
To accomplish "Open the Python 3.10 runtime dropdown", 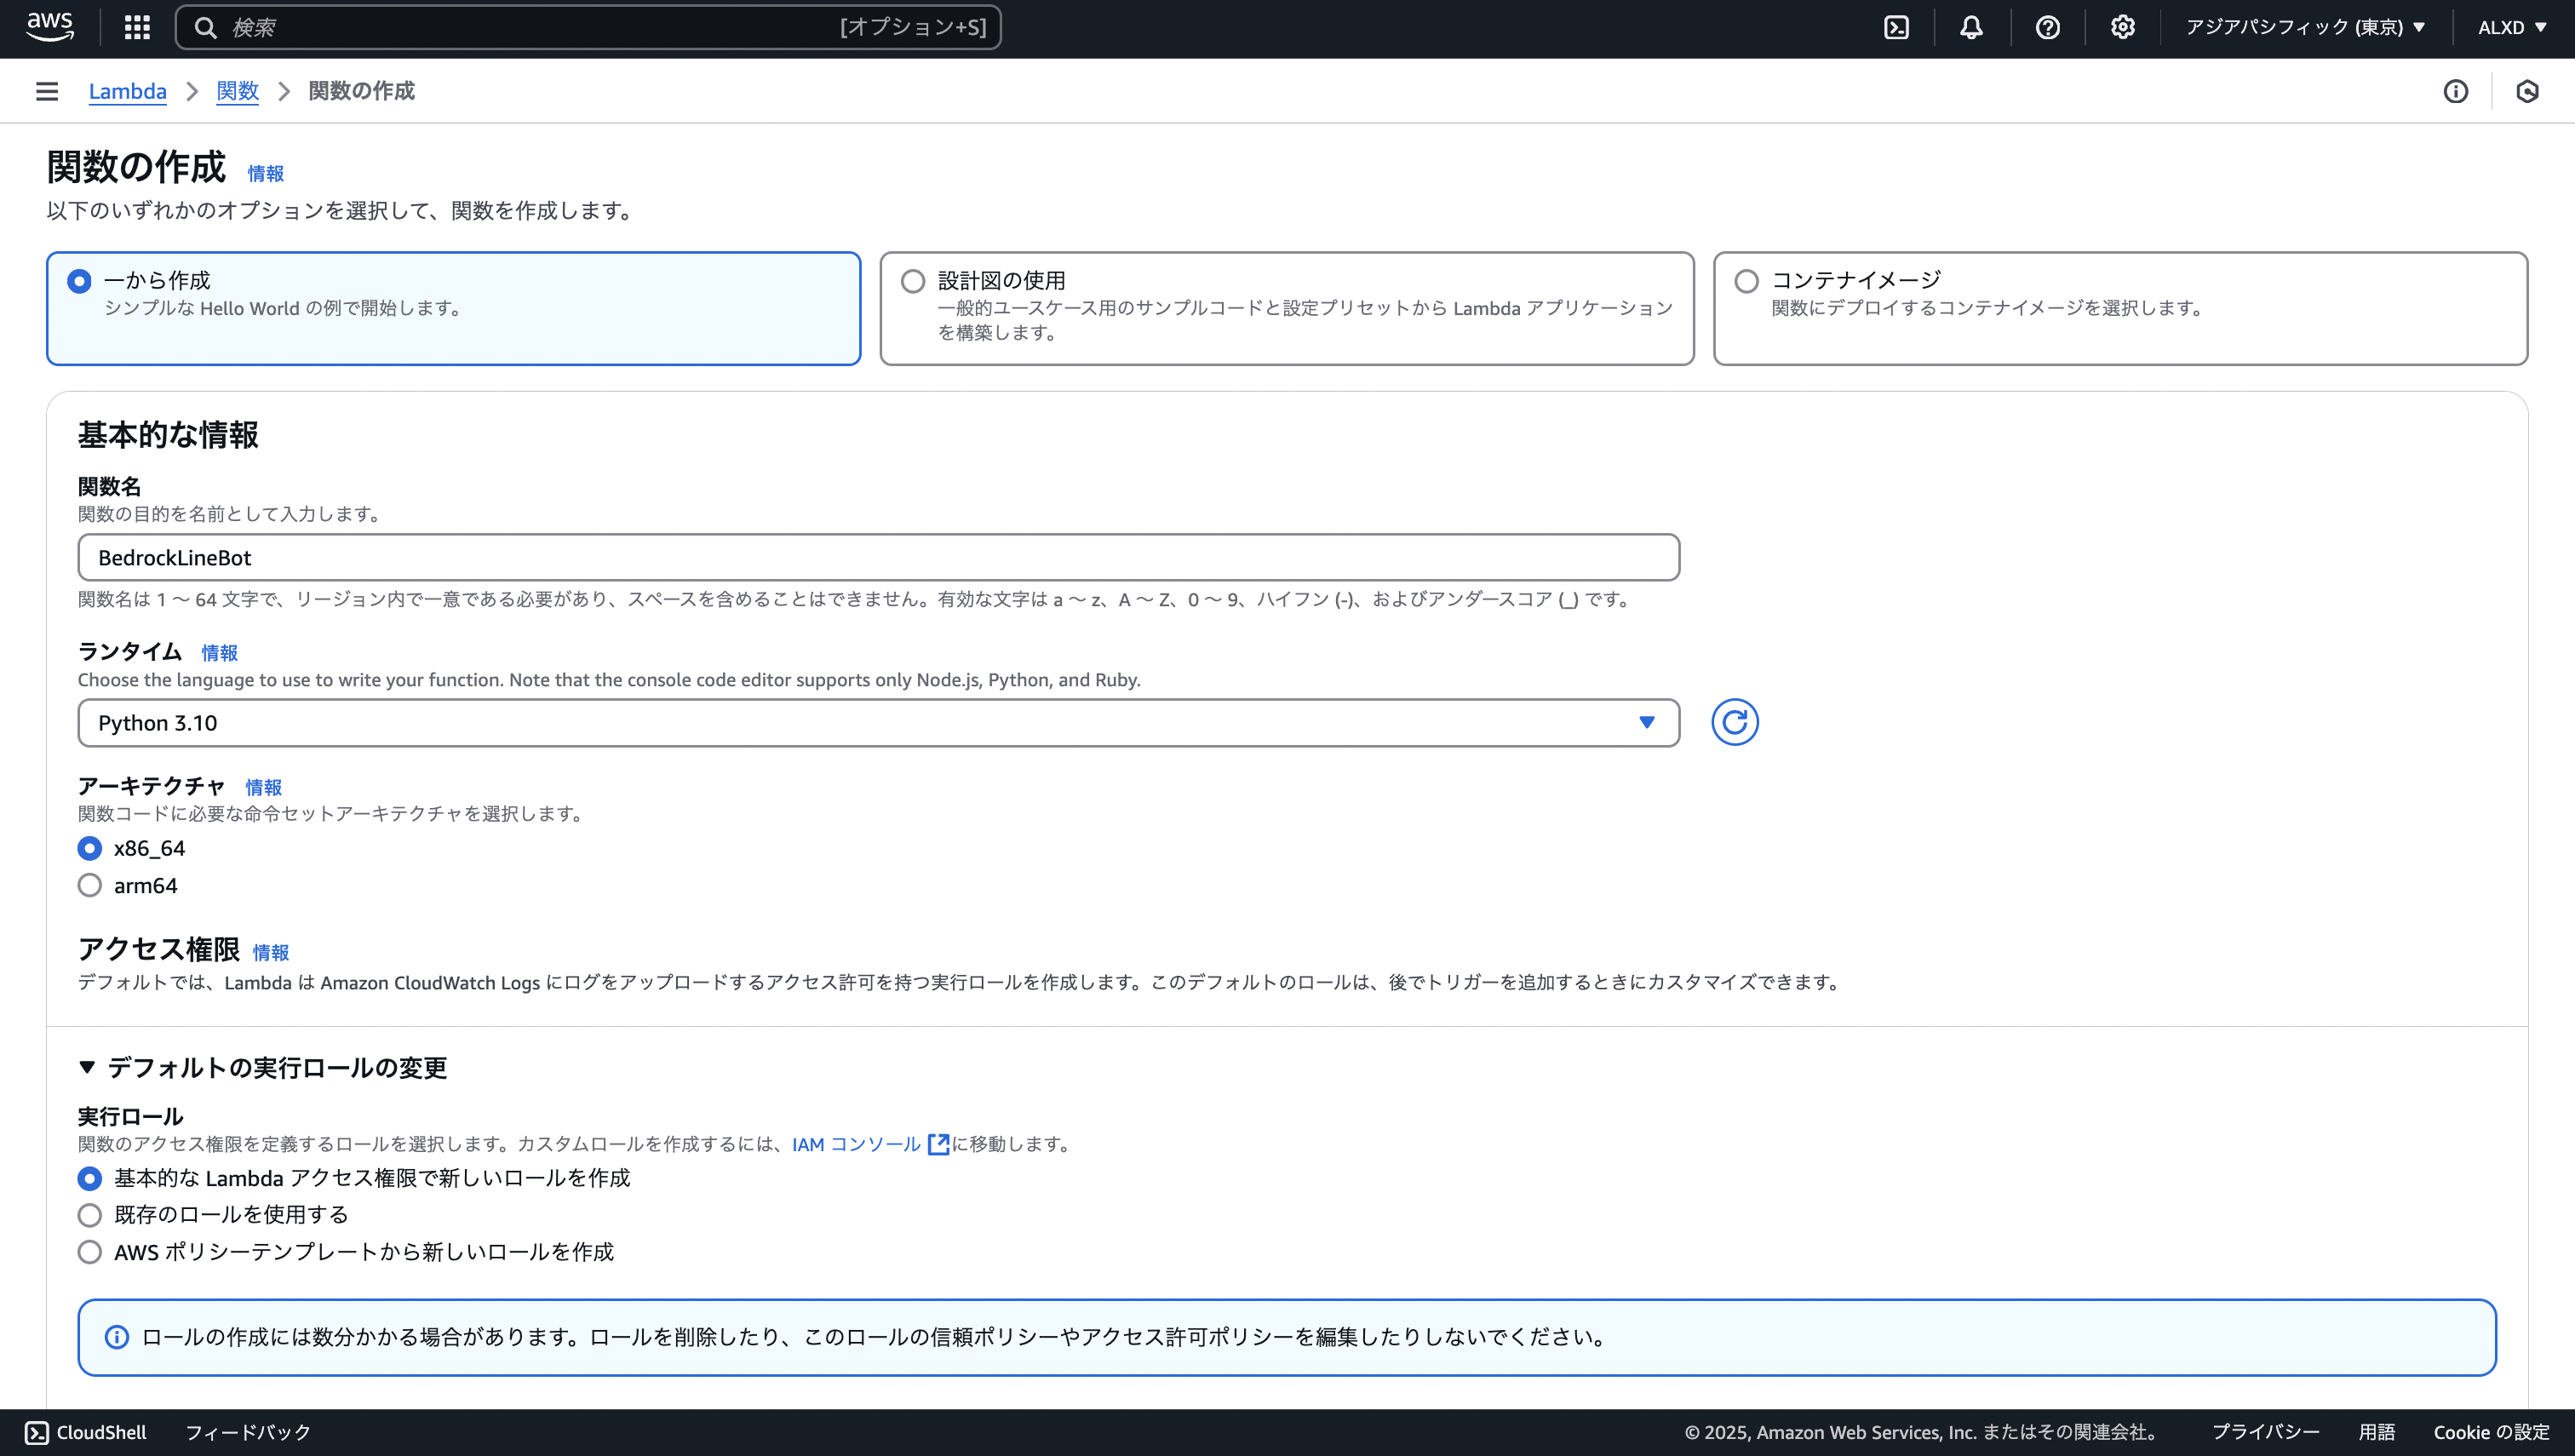I will pyautogui.click(x=877, y=722).
